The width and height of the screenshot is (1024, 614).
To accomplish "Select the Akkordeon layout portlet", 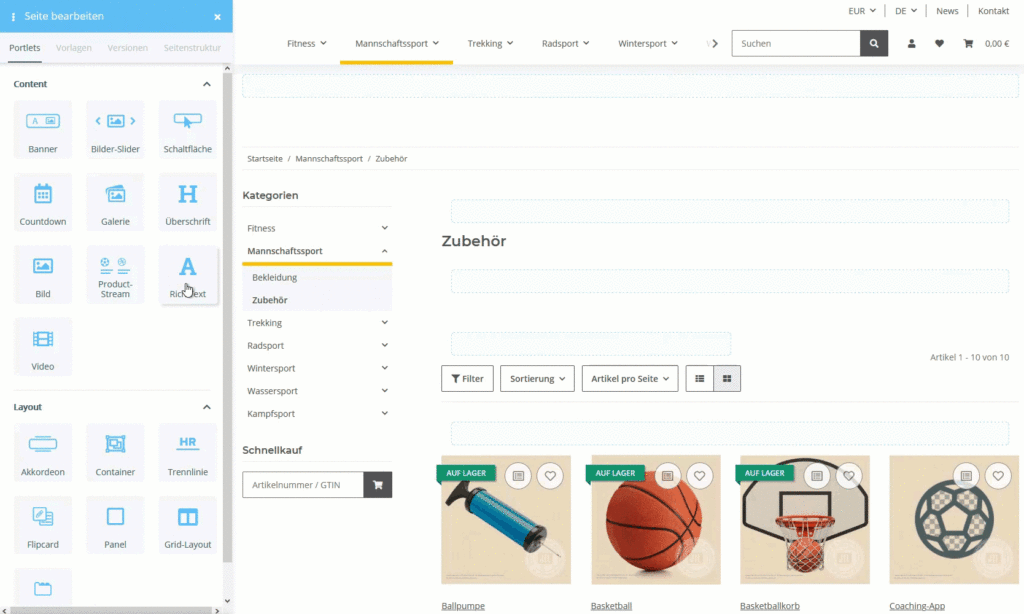I will point(42,452).
